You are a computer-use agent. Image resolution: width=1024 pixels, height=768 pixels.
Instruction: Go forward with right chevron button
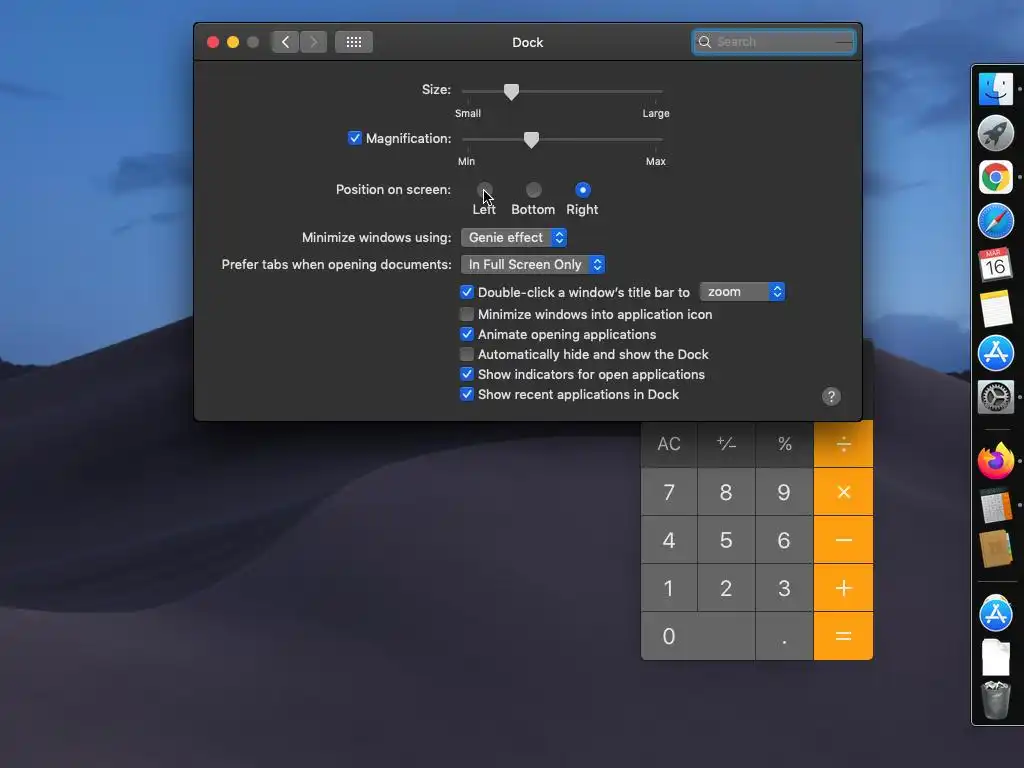click(313, 42)
